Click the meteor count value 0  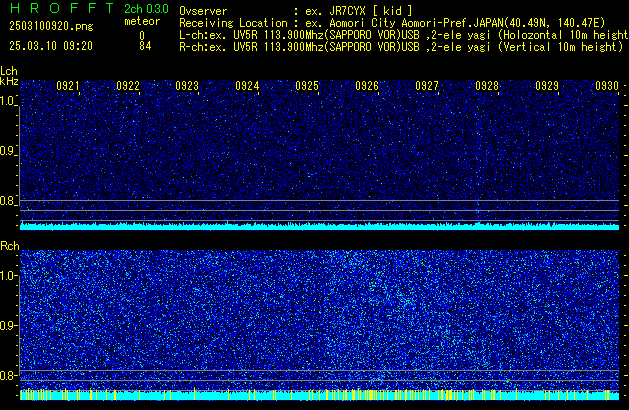[142, 36]
